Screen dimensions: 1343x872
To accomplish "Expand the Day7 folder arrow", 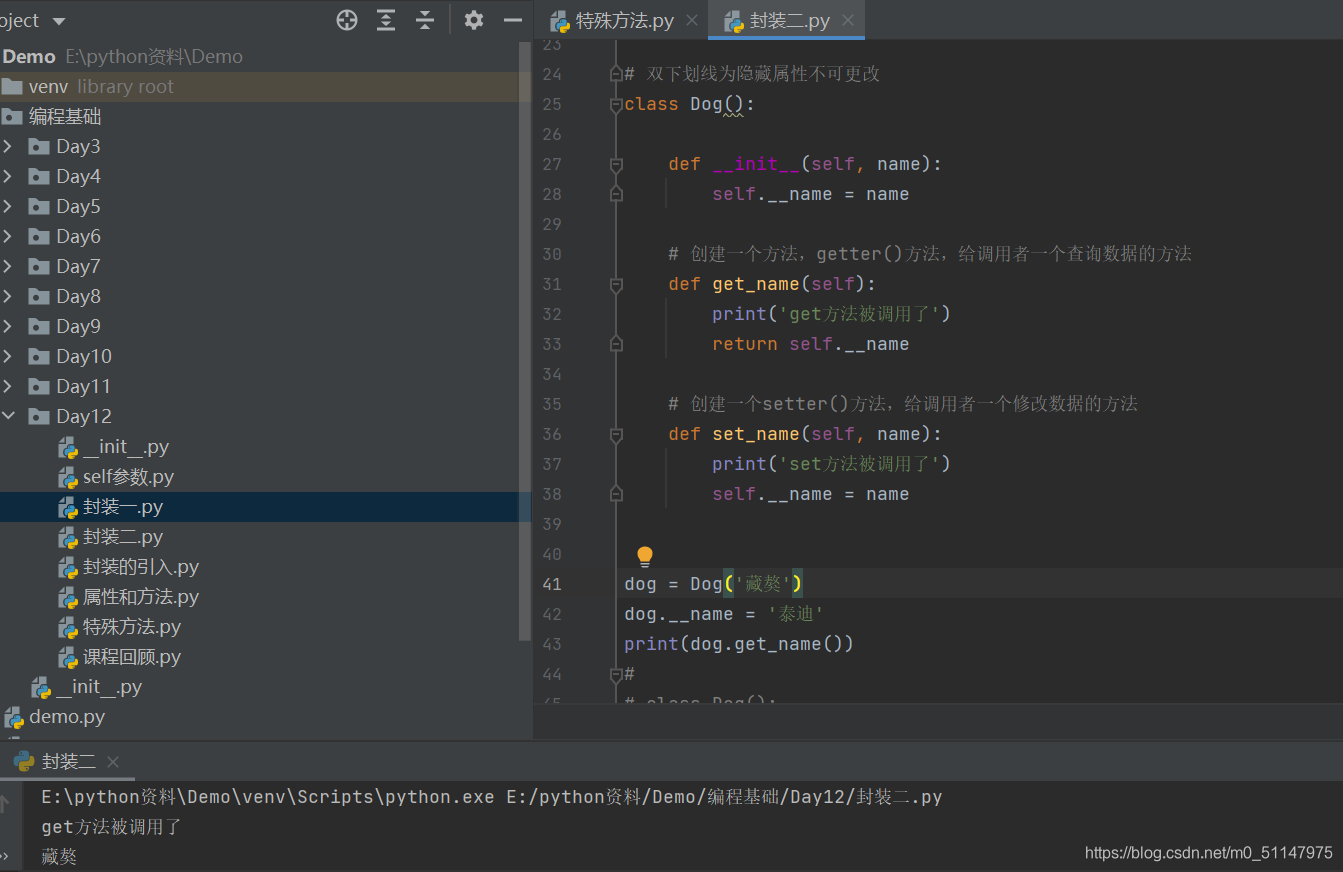I will (8, 267).
